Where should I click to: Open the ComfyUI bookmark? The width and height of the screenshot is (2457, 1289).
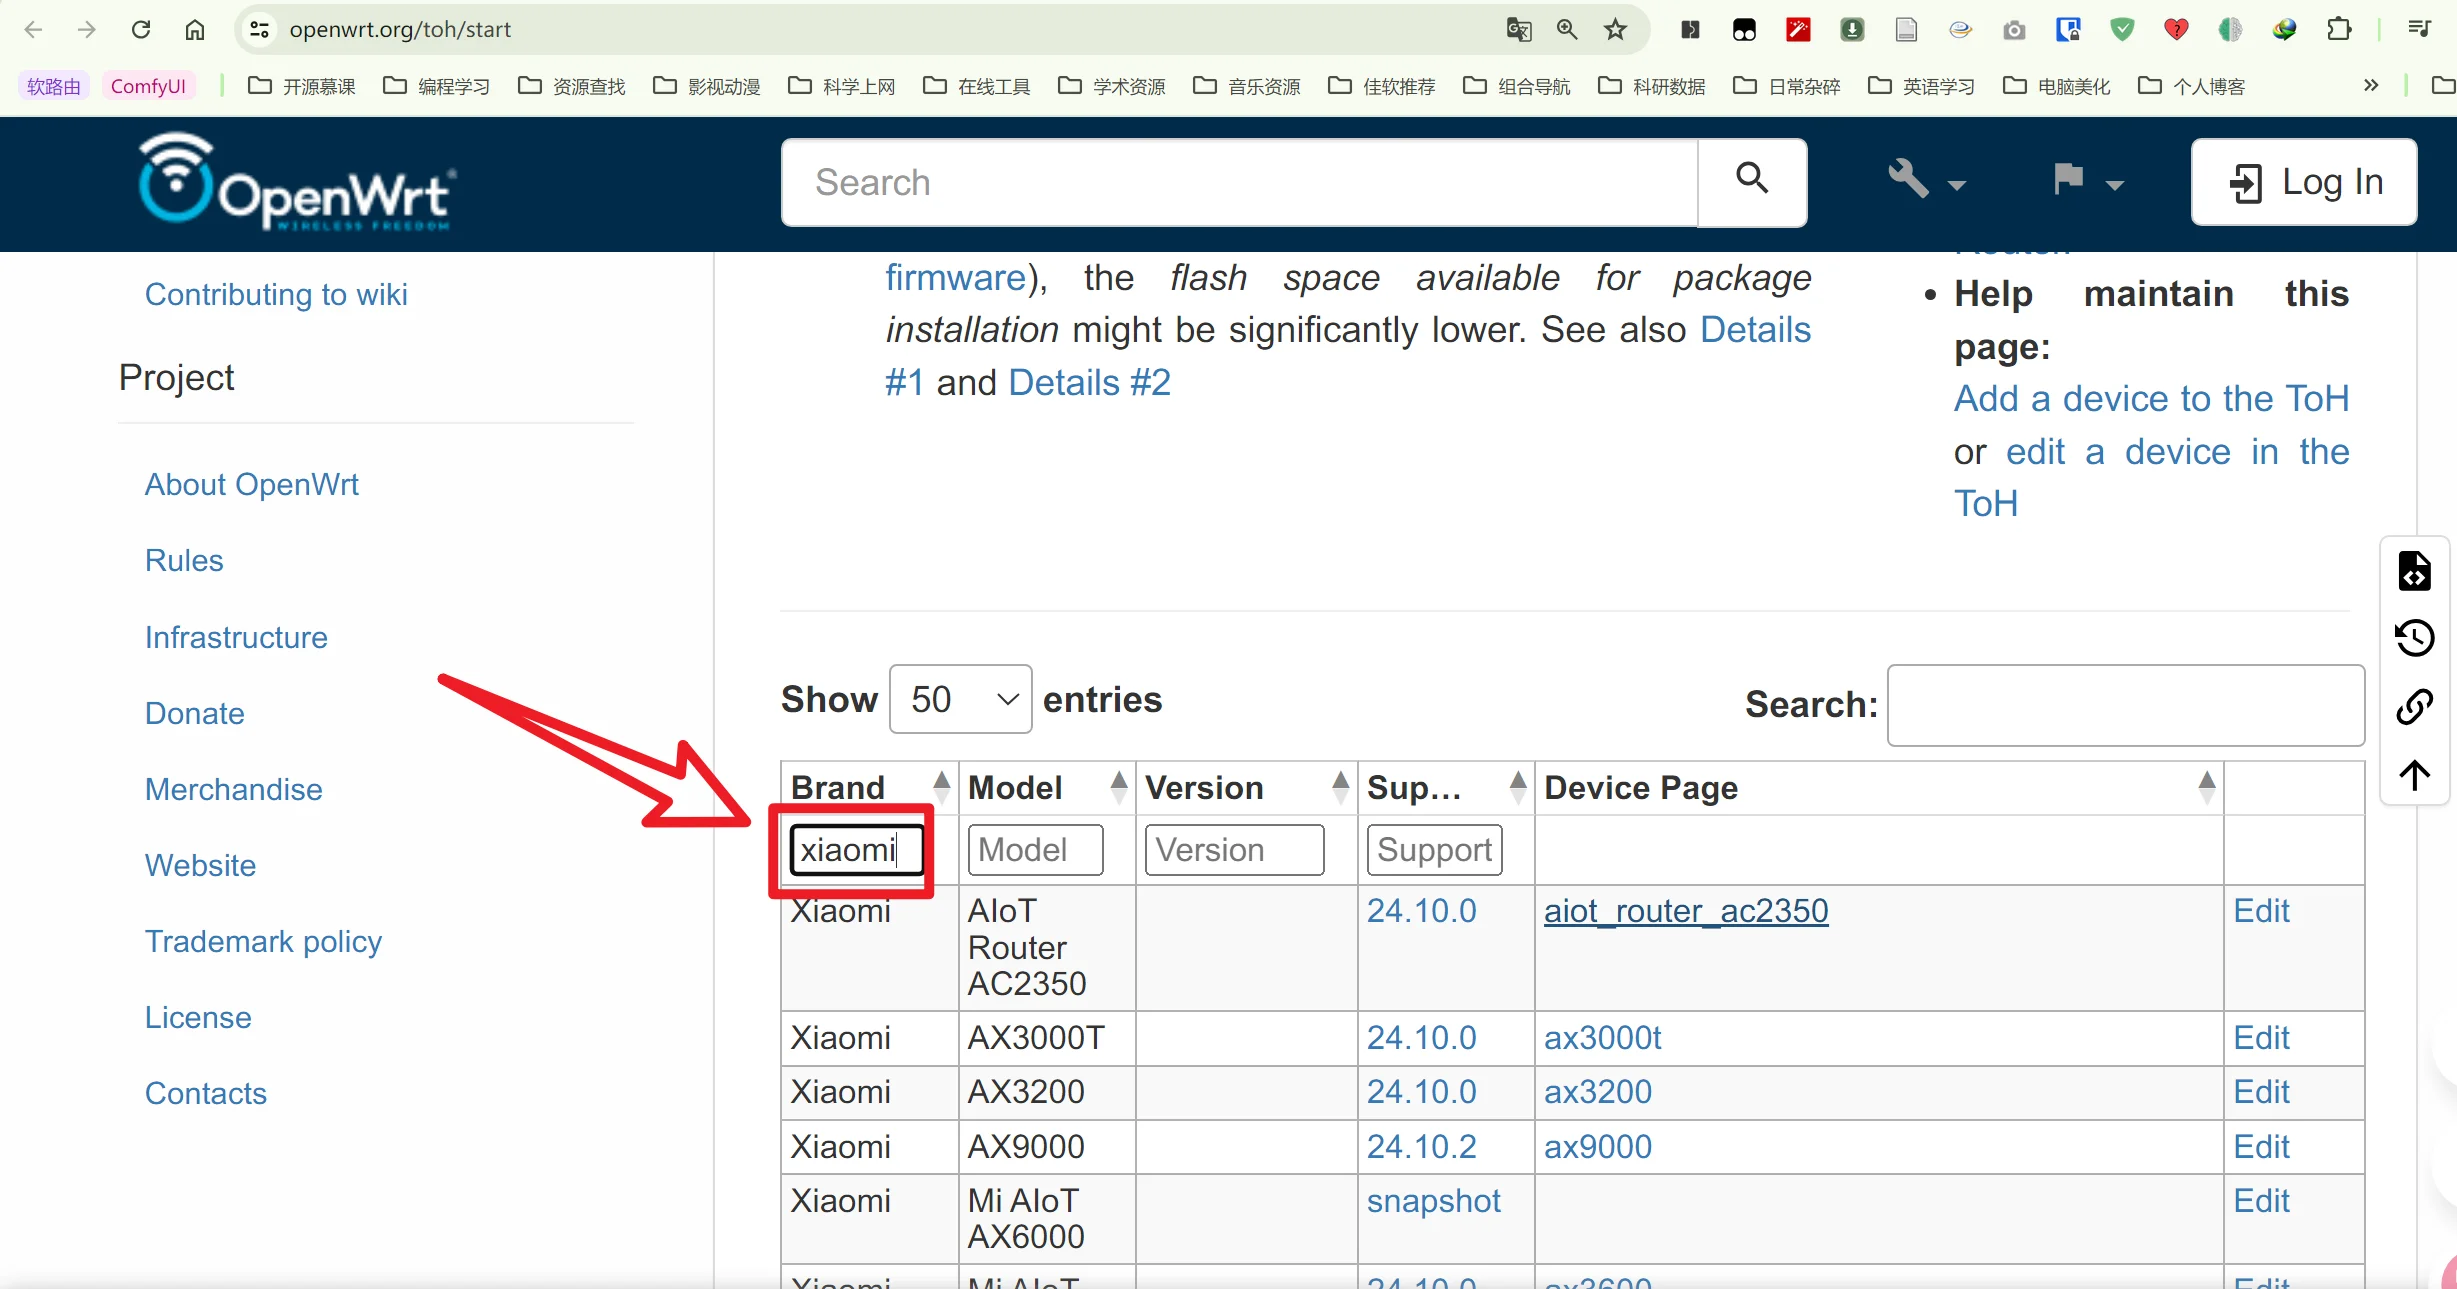click(148, 86)
